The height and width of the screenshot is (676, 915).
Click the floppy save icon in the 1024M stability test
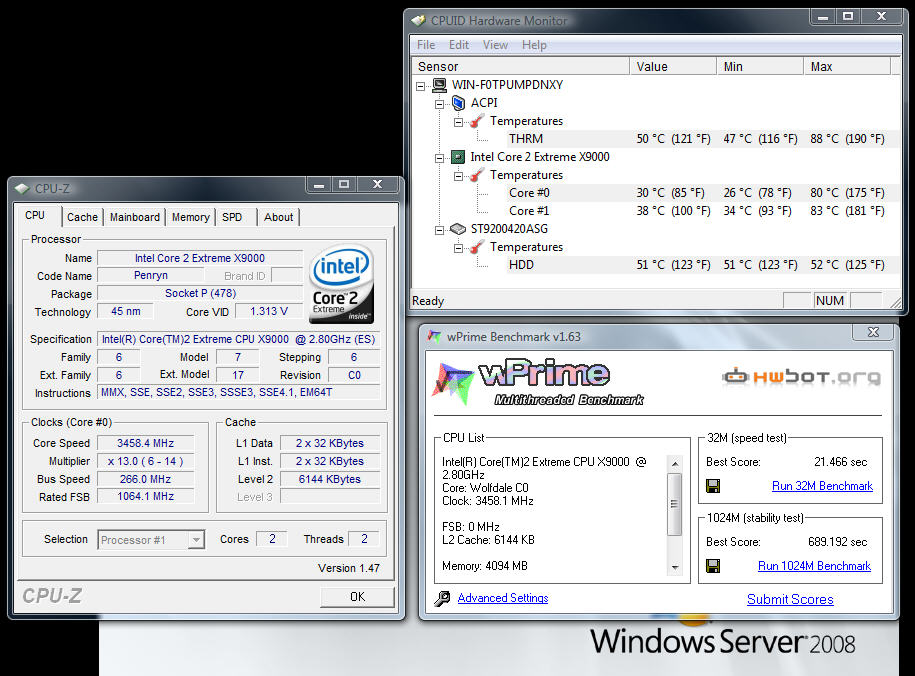713,566
